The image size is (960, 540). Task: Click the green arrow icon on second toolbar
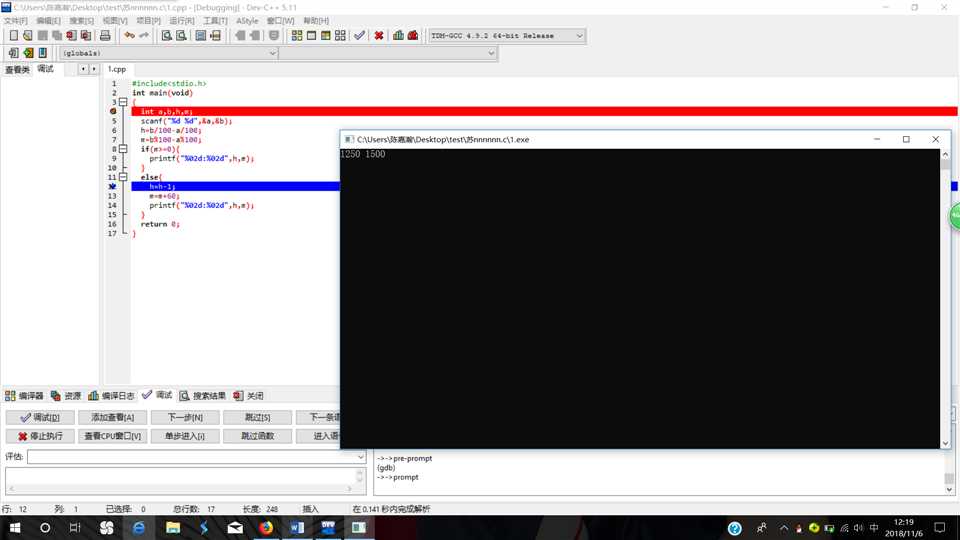point(28,53)
